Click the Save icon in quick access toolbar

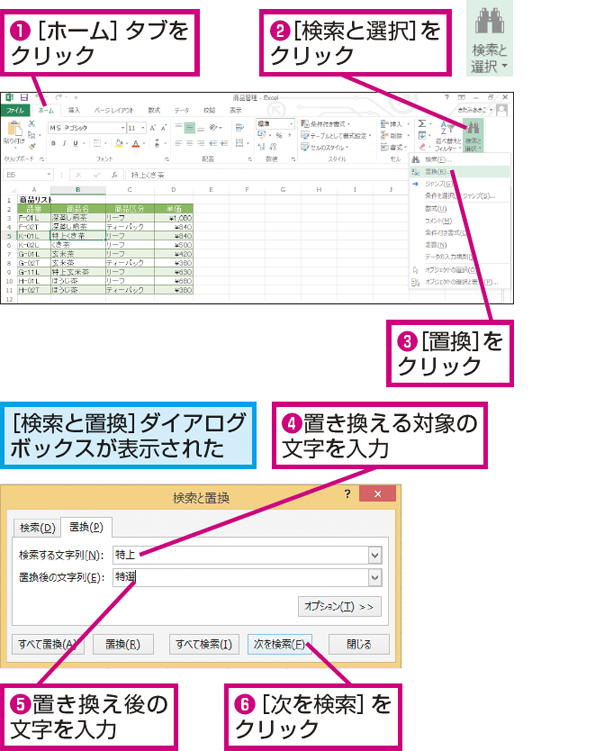pyautogui.click(x=24, y=98)
